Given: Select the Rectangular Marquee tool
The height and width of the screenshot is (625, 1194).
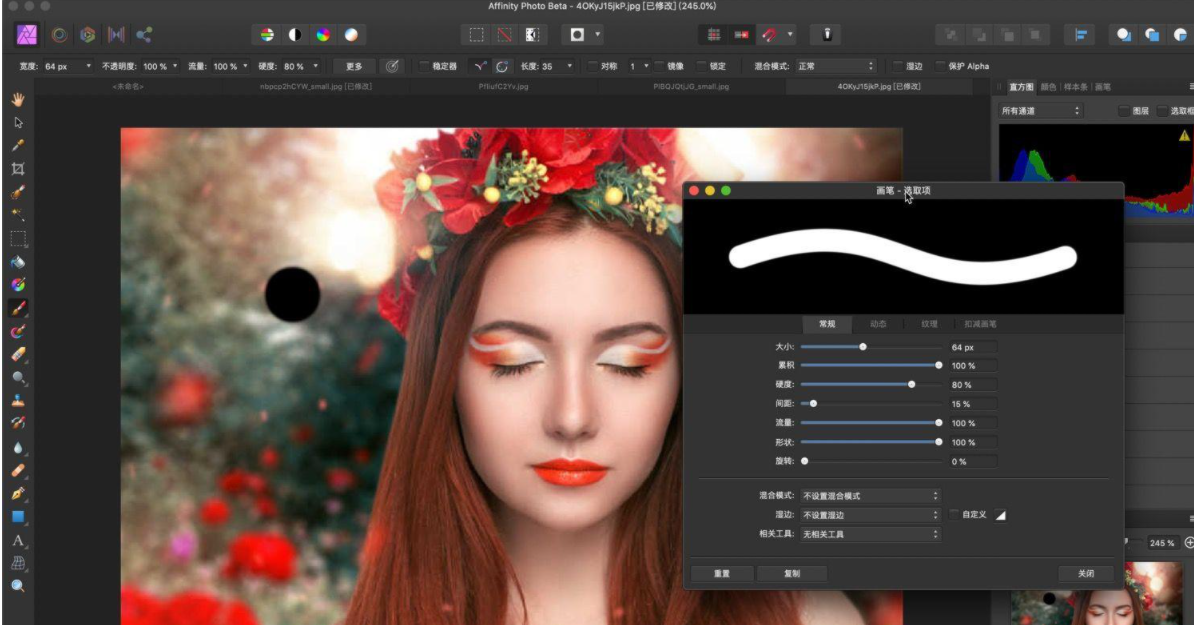Looking at the screenshot, I should [18, 239].
